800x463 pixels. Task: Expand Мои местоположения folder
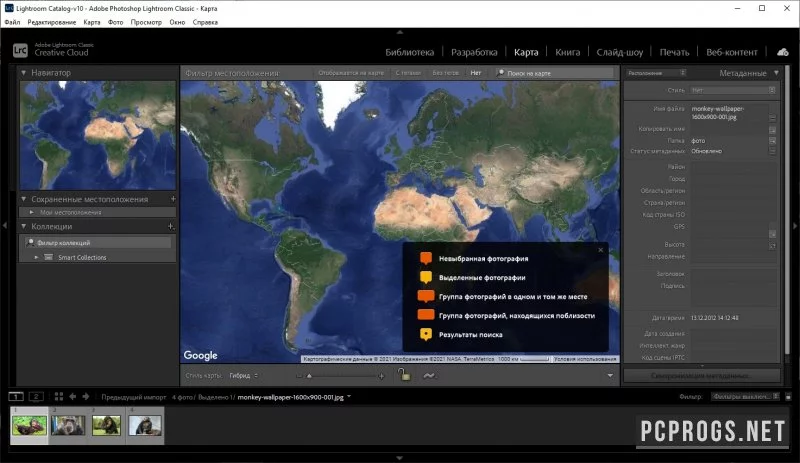tap(32, 212)
